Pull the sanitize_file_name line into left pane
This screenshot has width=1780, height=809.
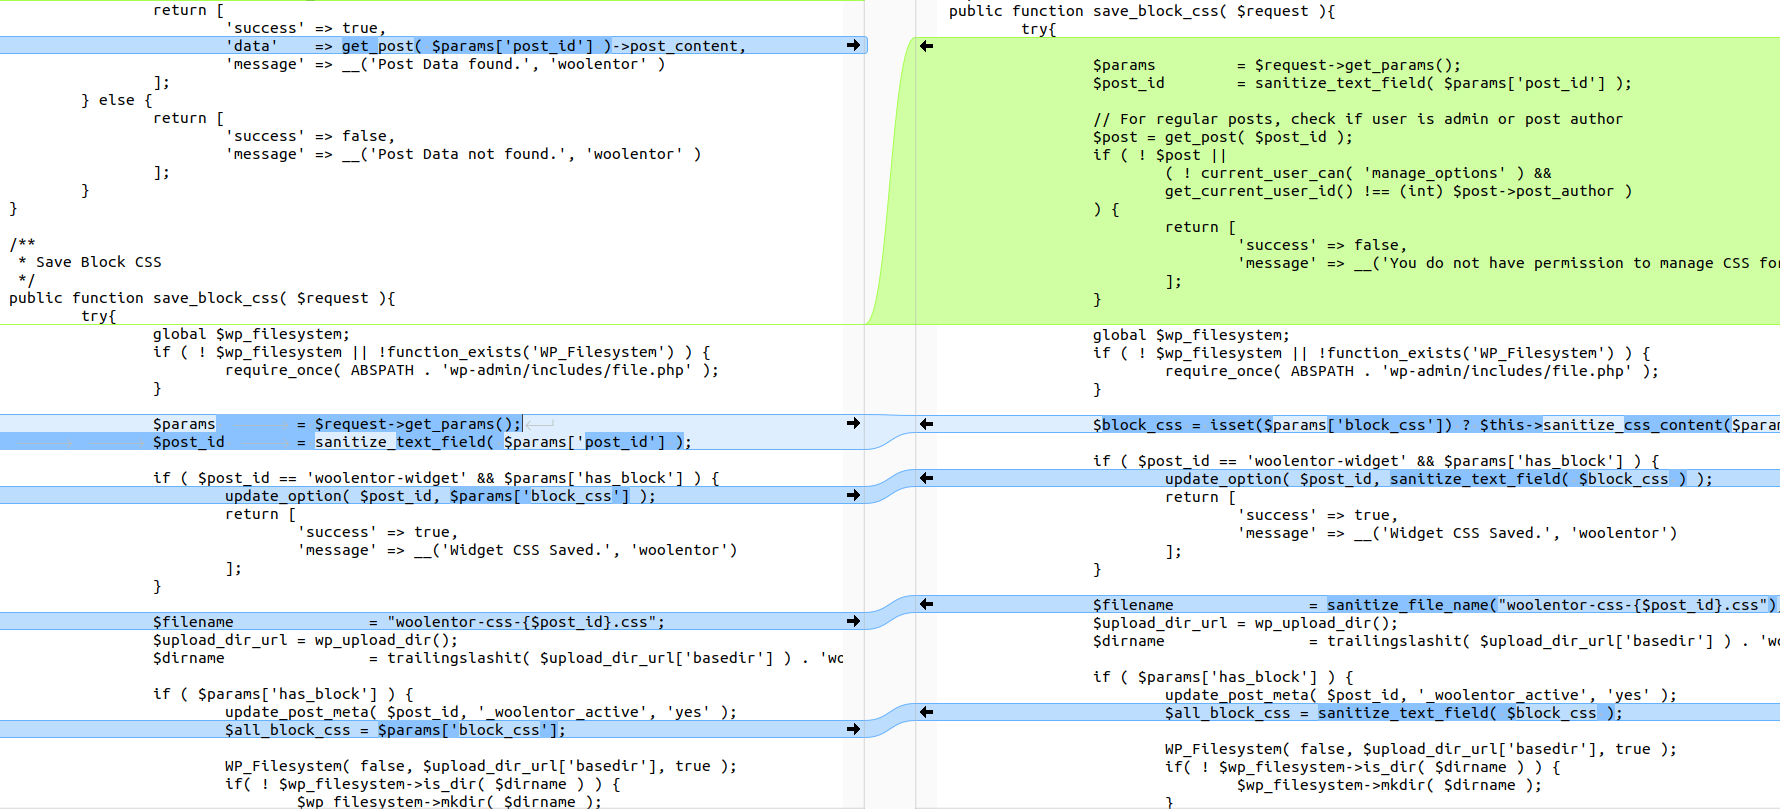point(926,604)
